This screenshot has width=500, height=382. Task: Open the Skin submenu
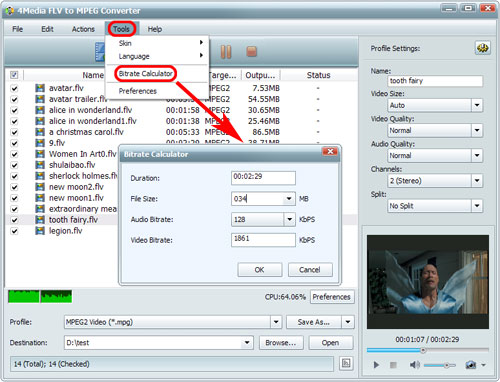point(157,43)
